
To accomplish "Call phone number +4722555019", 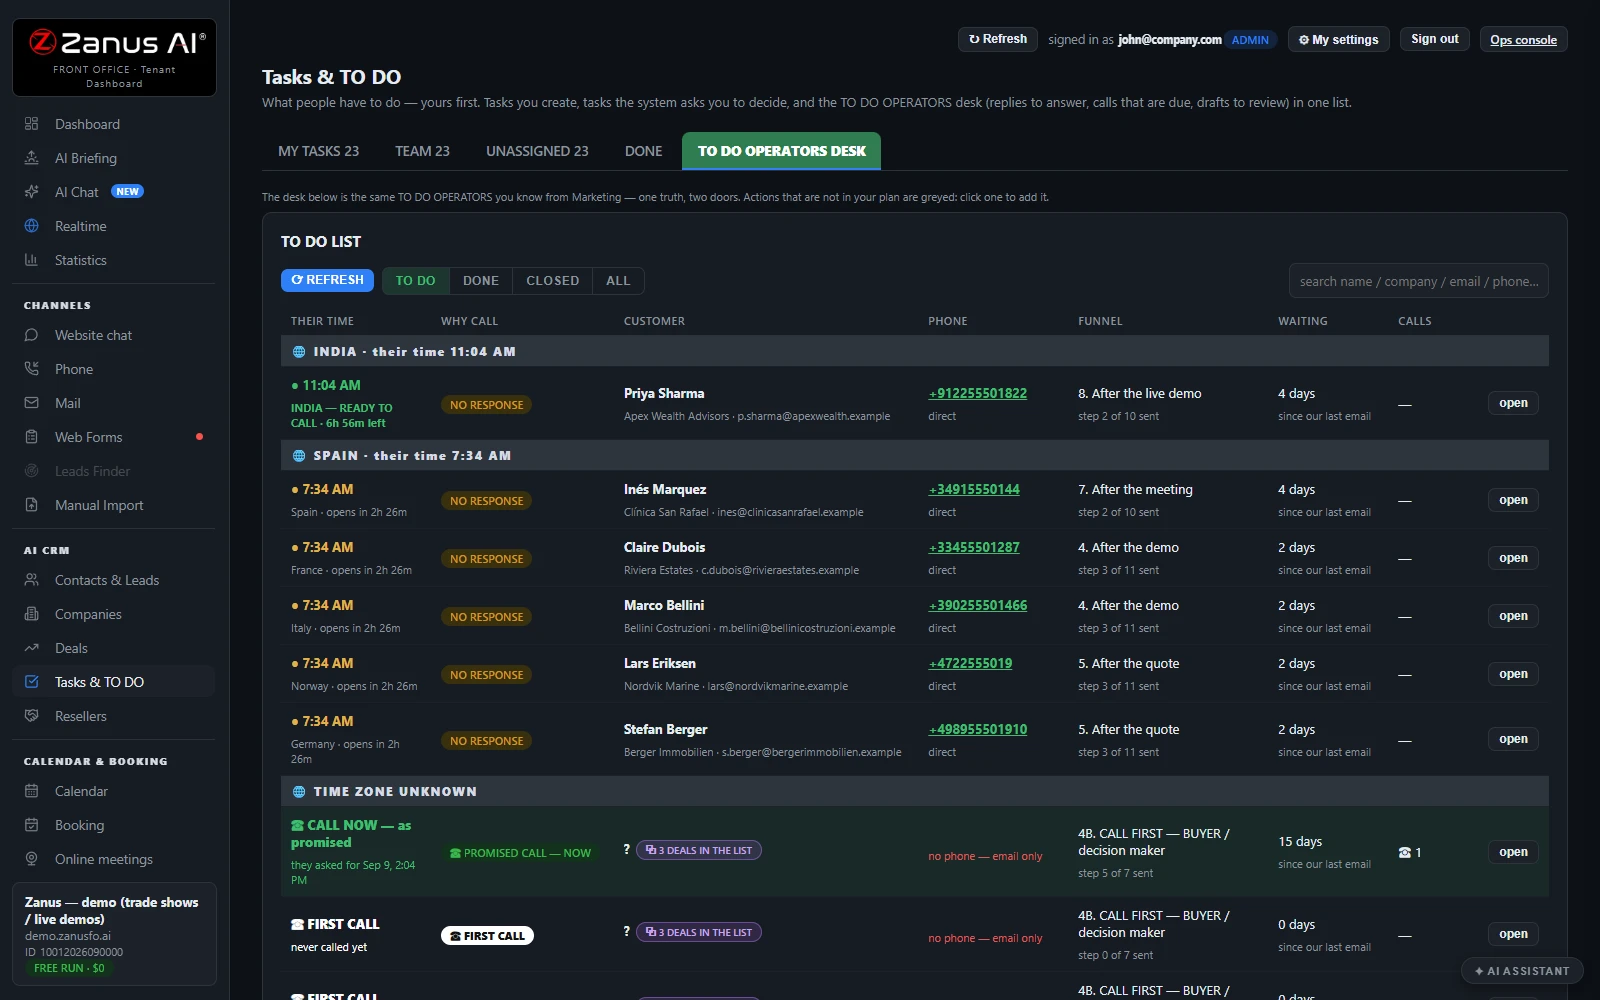I will [970, 664].
